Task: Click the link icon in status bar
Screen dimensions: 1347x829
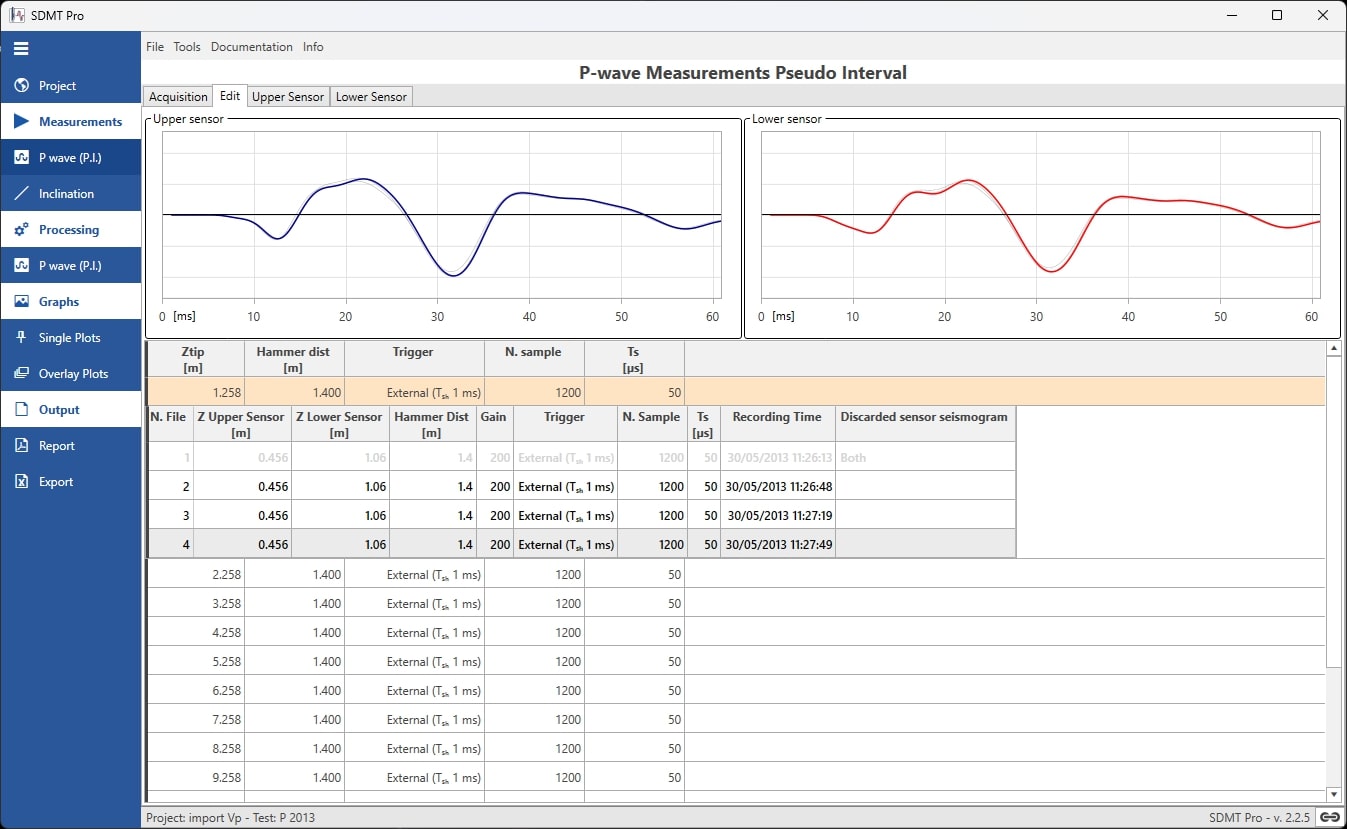Action: (x=1330, y=817)
